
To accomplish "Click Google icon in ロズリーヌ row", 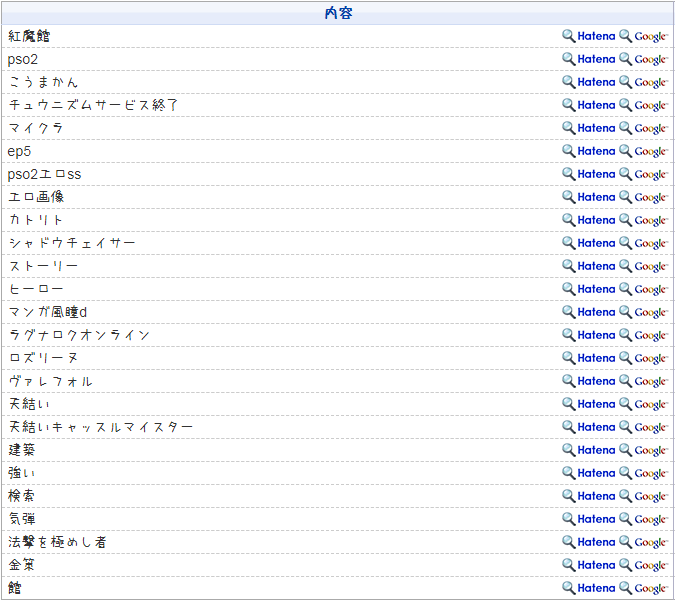I will pyautogui.click(x=643, y=358).
